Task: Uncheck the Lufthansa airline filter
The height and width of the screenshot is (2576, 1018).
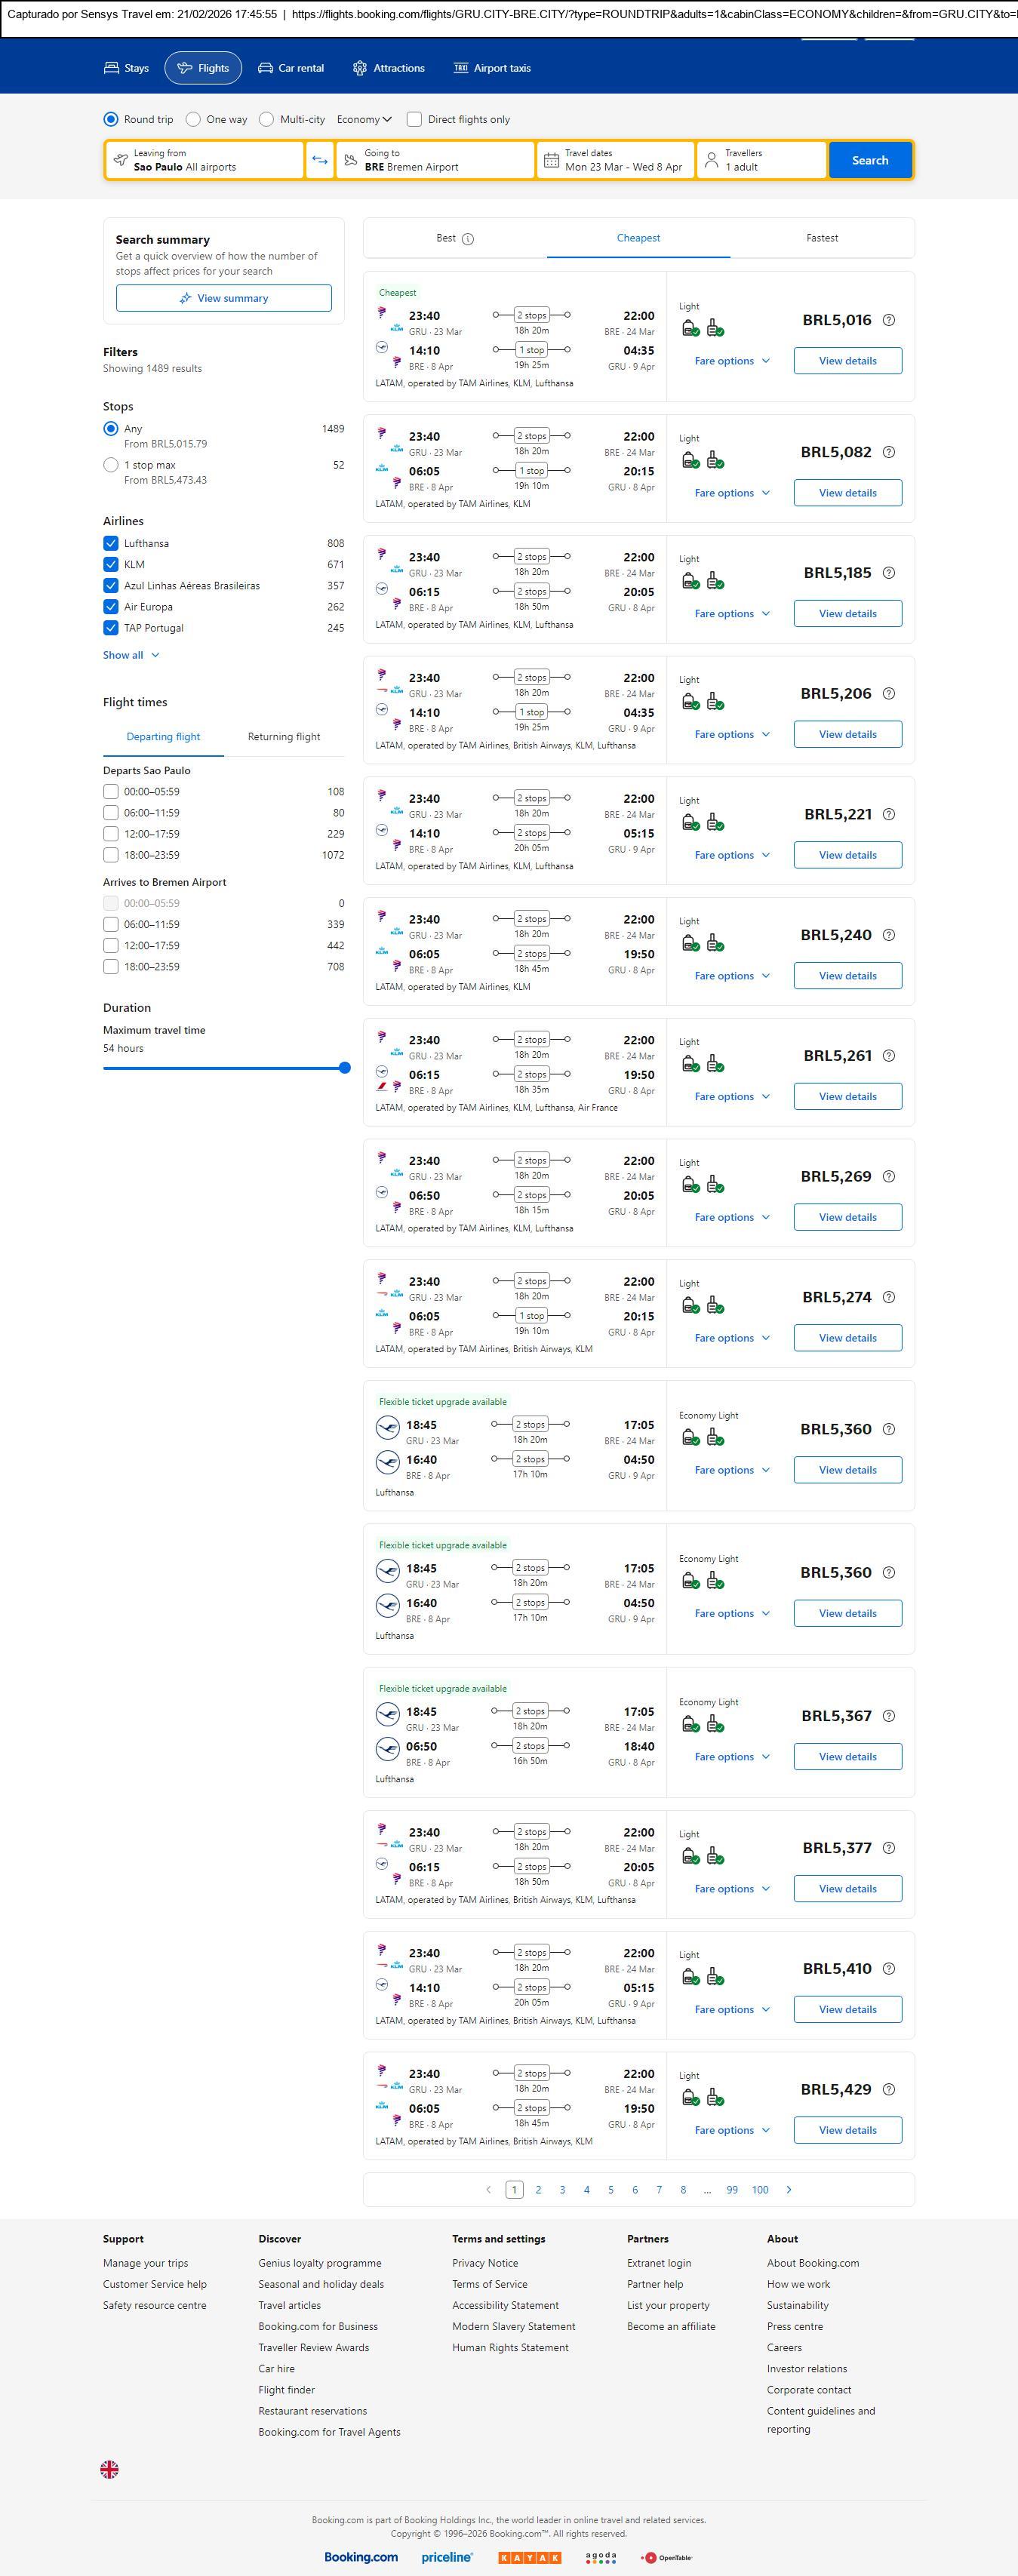Action: coord(111,543)
